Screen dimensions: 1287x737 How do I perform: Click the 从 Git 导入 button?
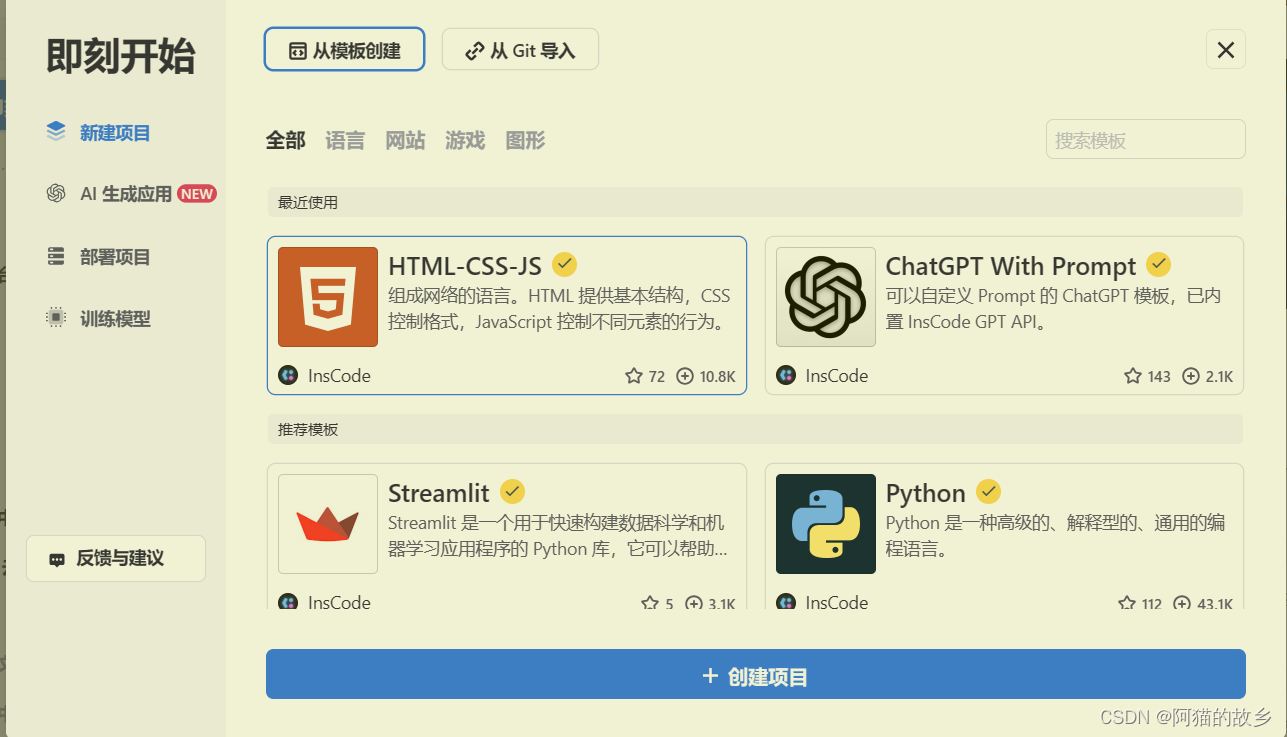pyautogui.click(x=520, y=49)
